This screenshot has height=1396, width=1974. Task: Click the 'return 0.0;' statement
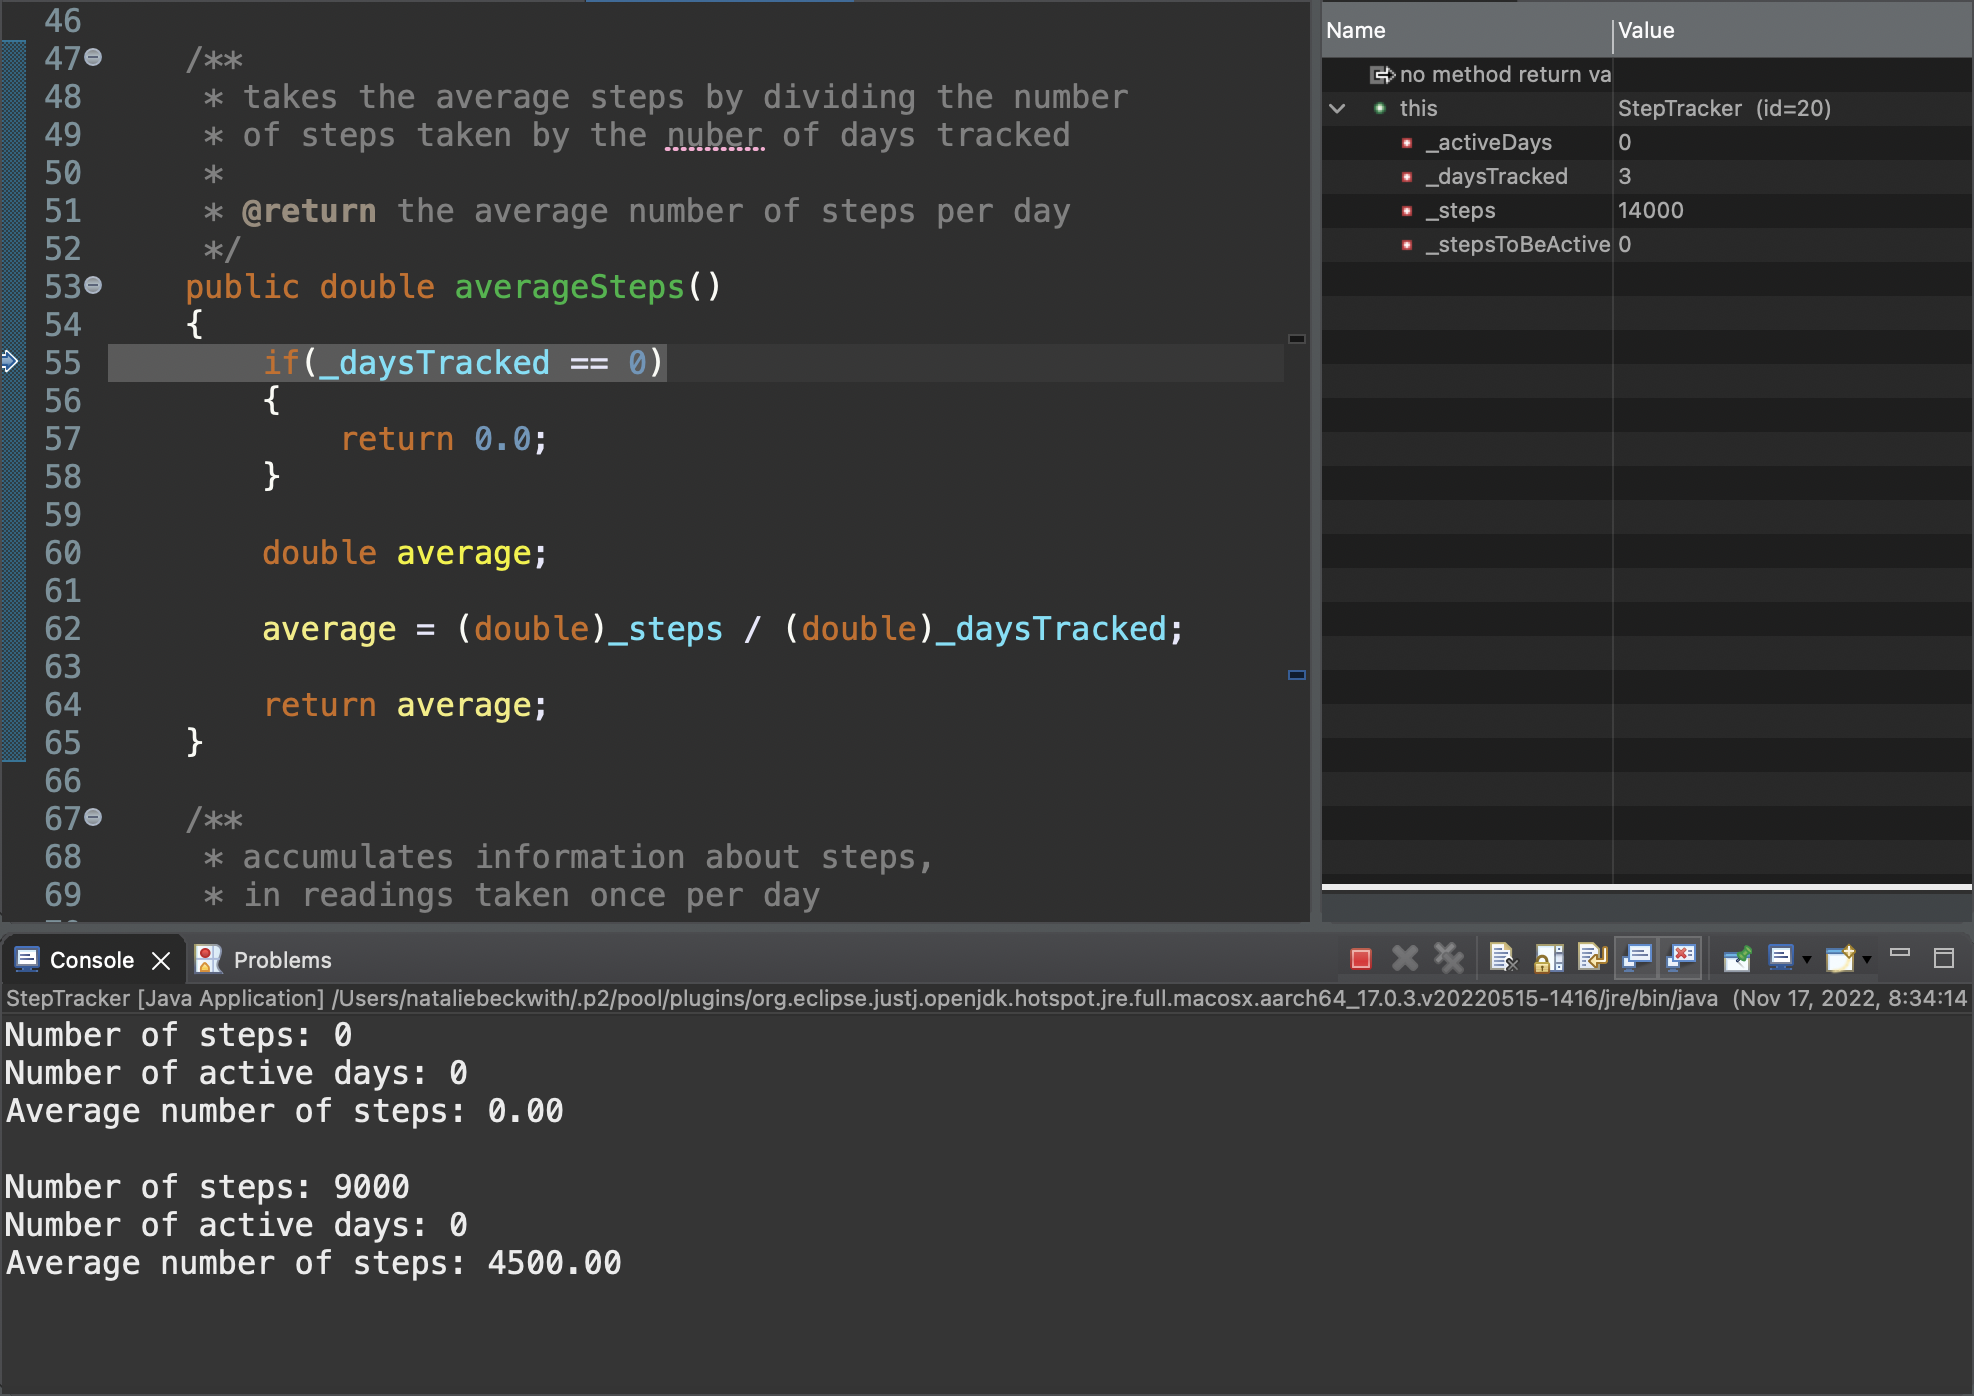coord(444,439)
